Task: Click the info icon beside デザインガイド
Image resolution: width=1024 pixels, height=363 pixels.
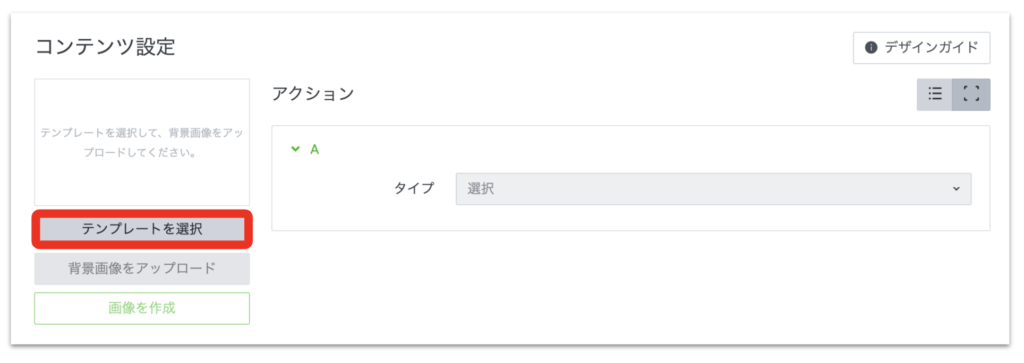Action: [871, 48]
